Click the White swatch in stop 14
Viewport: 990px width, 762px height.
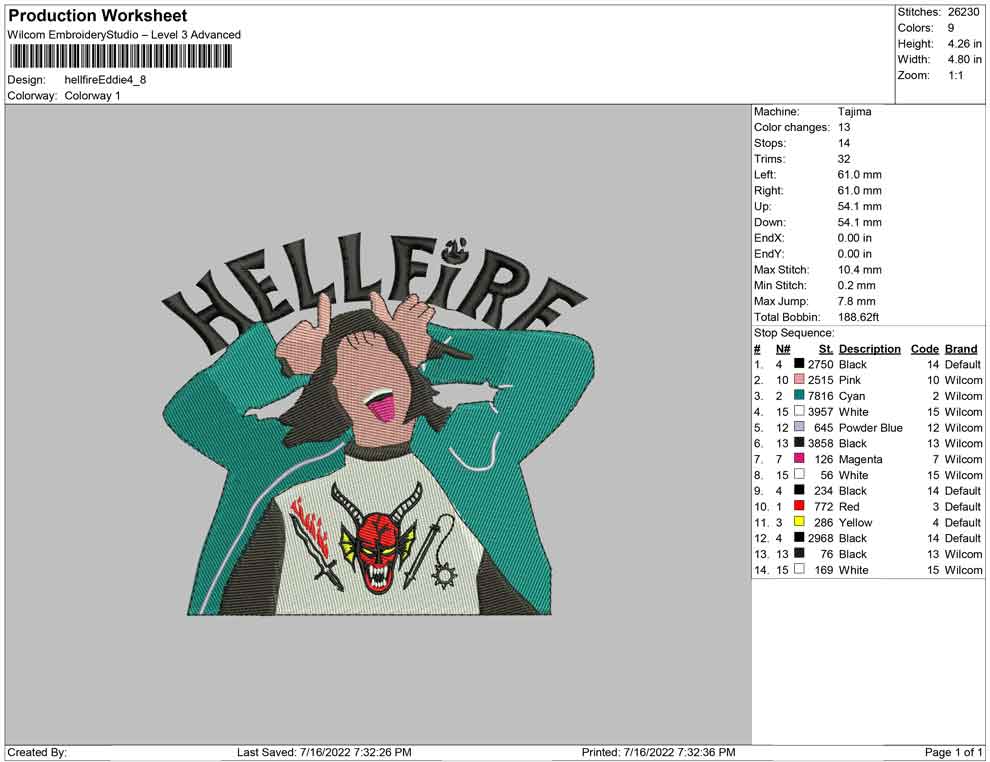click(799, 569)
